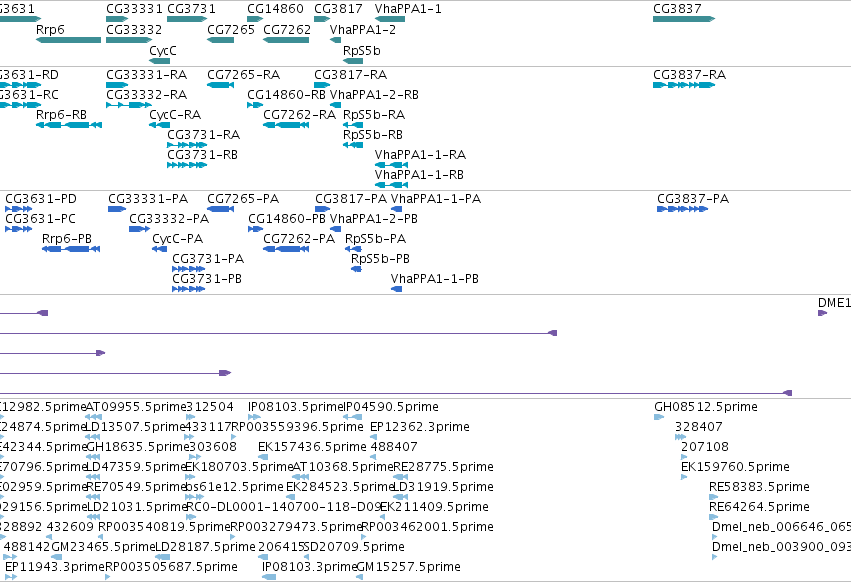Select the VhaPPA1-1 gene label
This screenshot has height=582, width=851.
408,9
